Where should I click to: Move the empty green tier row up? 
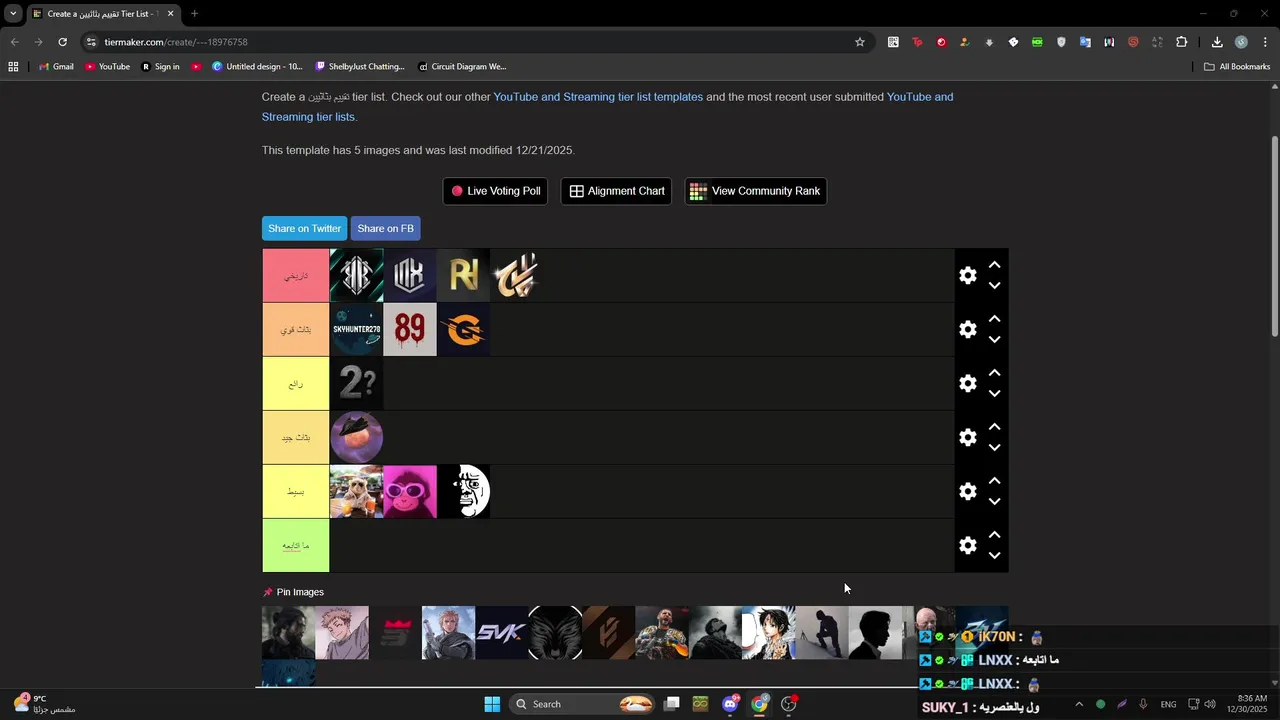(994, 535)
